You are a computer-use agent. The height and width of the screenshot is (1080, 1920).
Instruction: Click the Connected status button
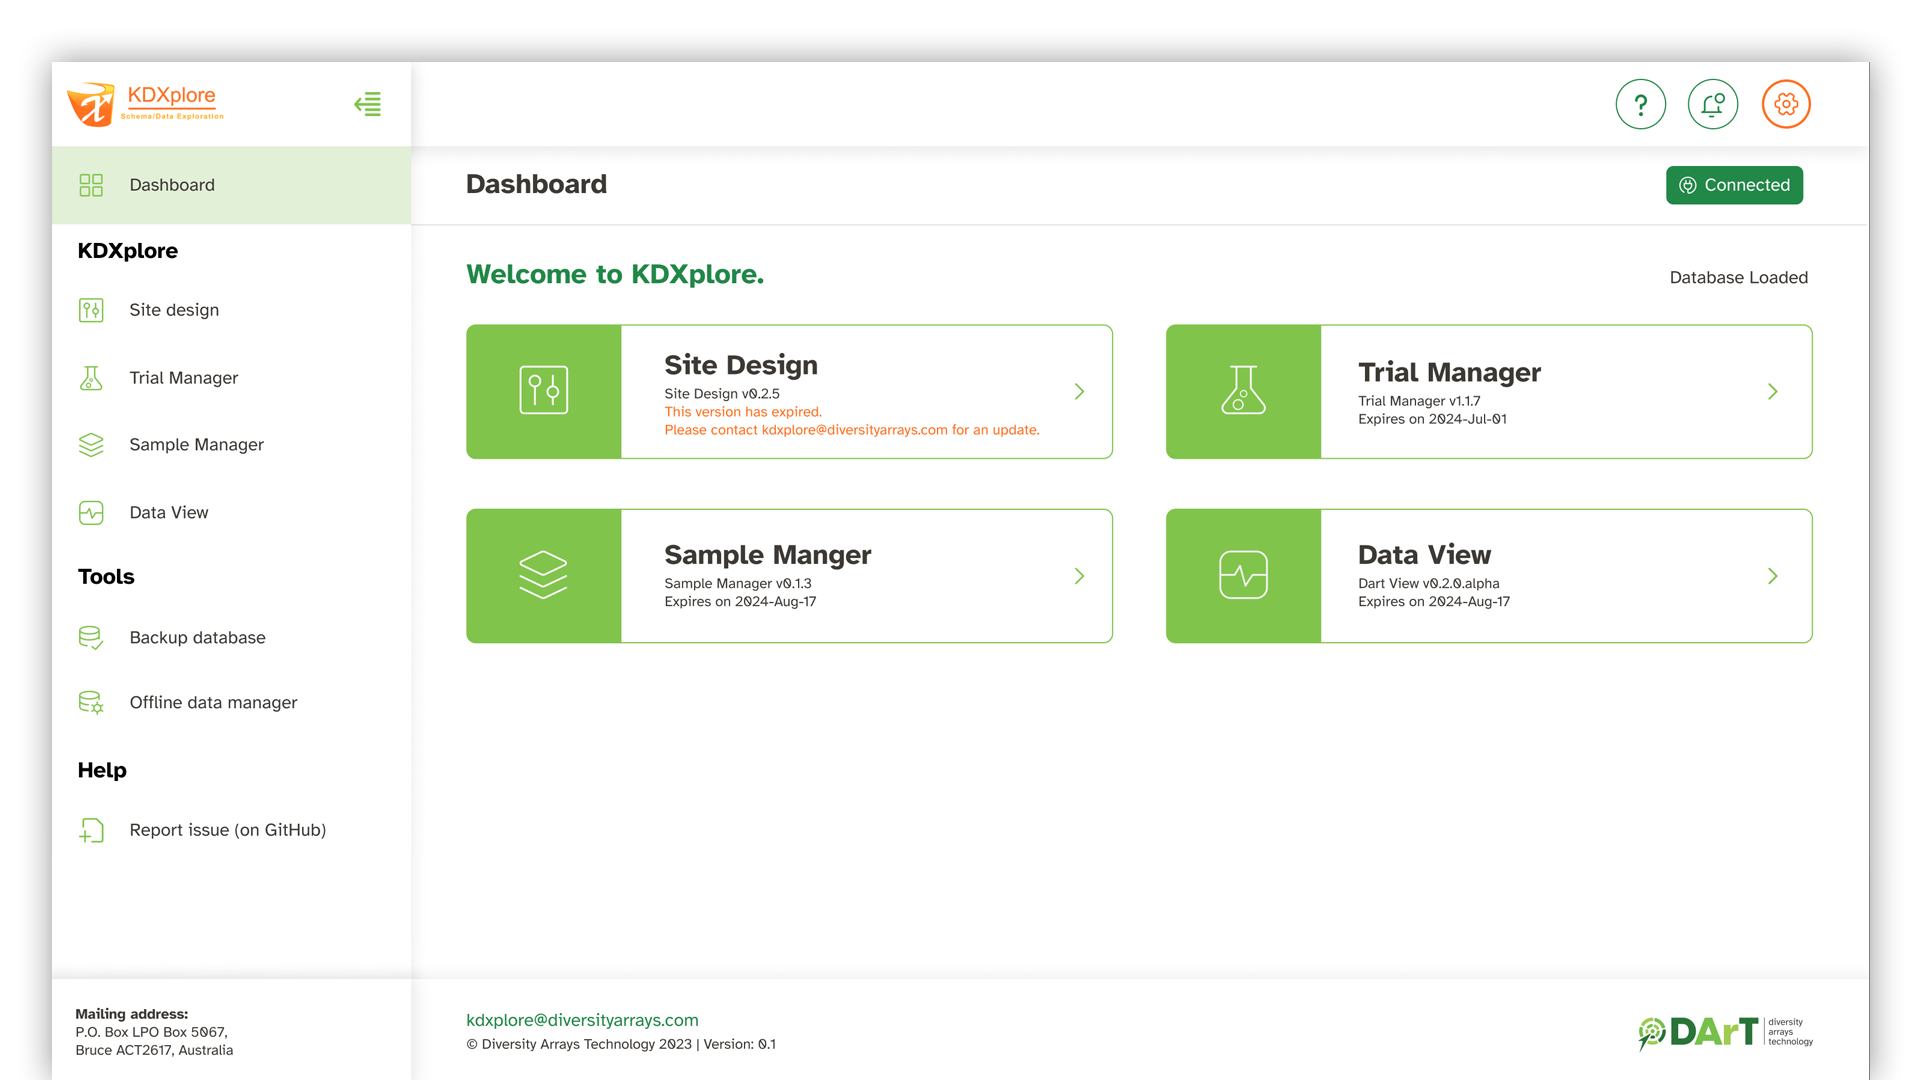pyautogui.click(x=1734, y=185)
